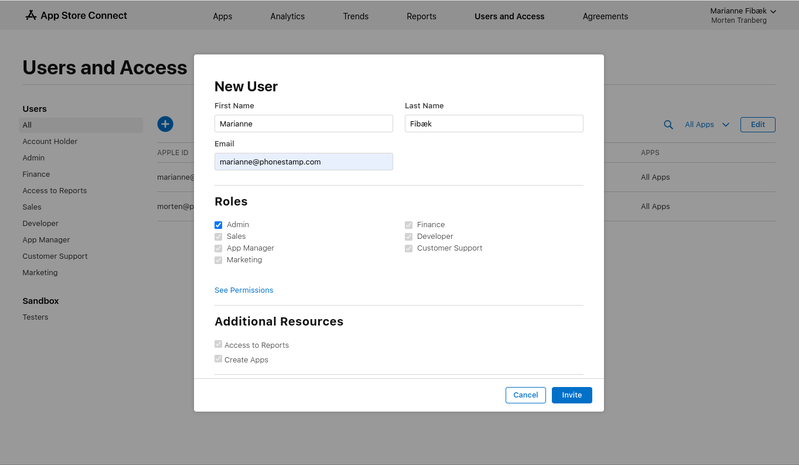Toggle the Customer Support role checkbox
The height and width of the screenshot is (465, 799).
(x=409, y=248)
